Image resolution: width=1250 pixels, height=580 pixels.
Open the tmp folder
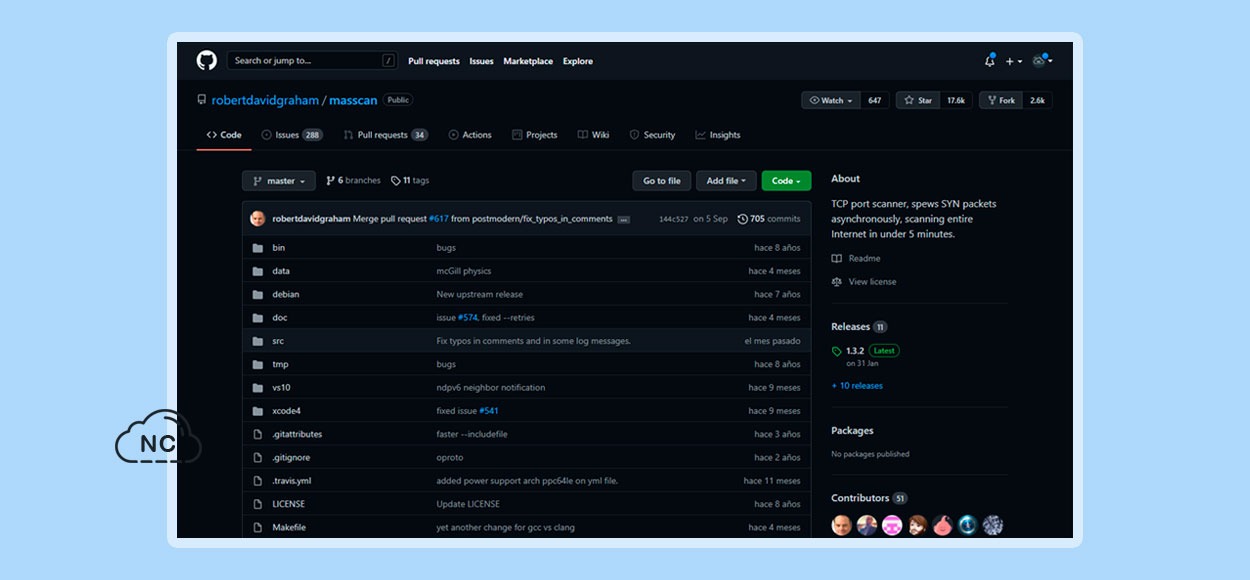280,364
